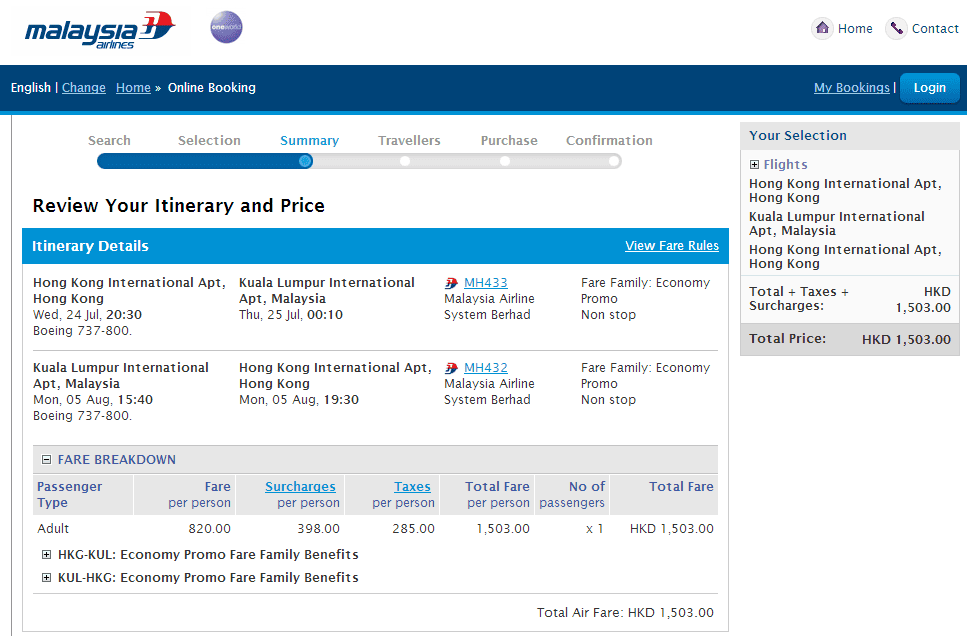Open flight MH432 details link
The width and height of the screenshot is (967, 636).
(x=485, y=368)
